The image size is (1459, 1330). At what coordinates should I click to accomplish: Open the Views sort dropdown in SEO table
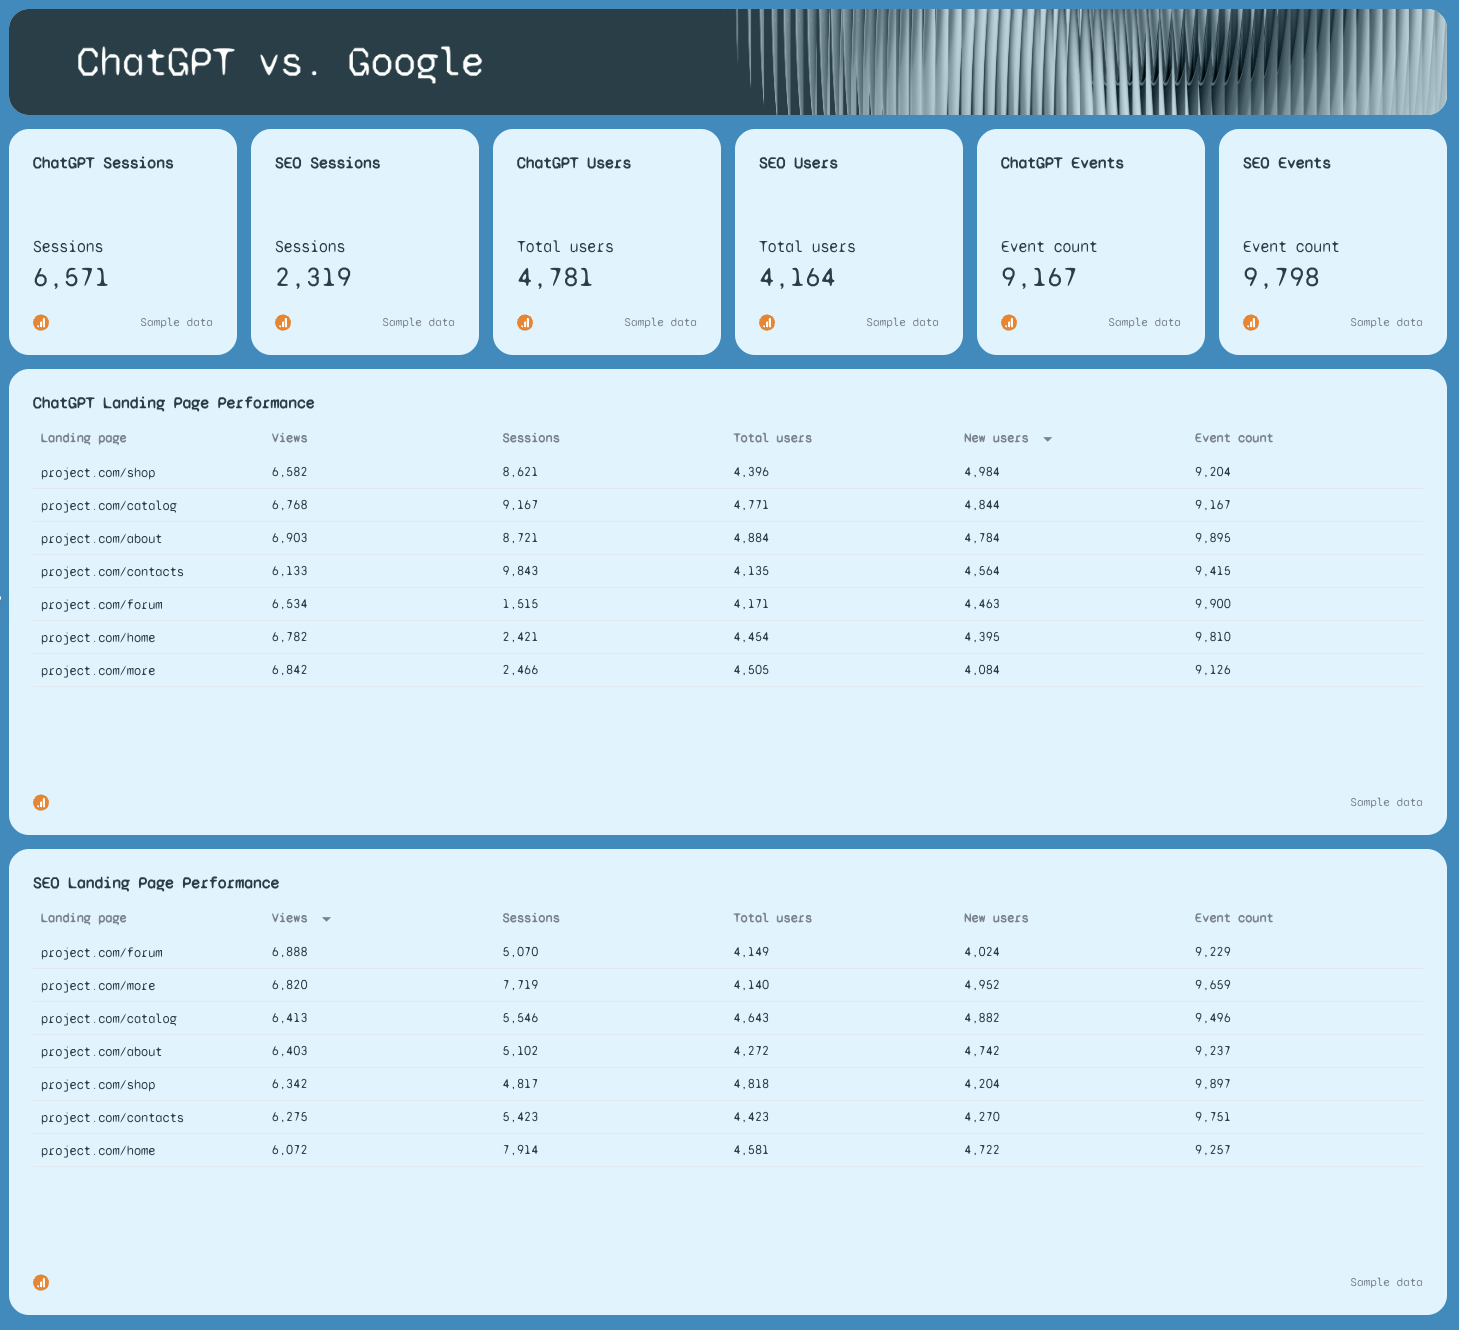tap(326, 918)
